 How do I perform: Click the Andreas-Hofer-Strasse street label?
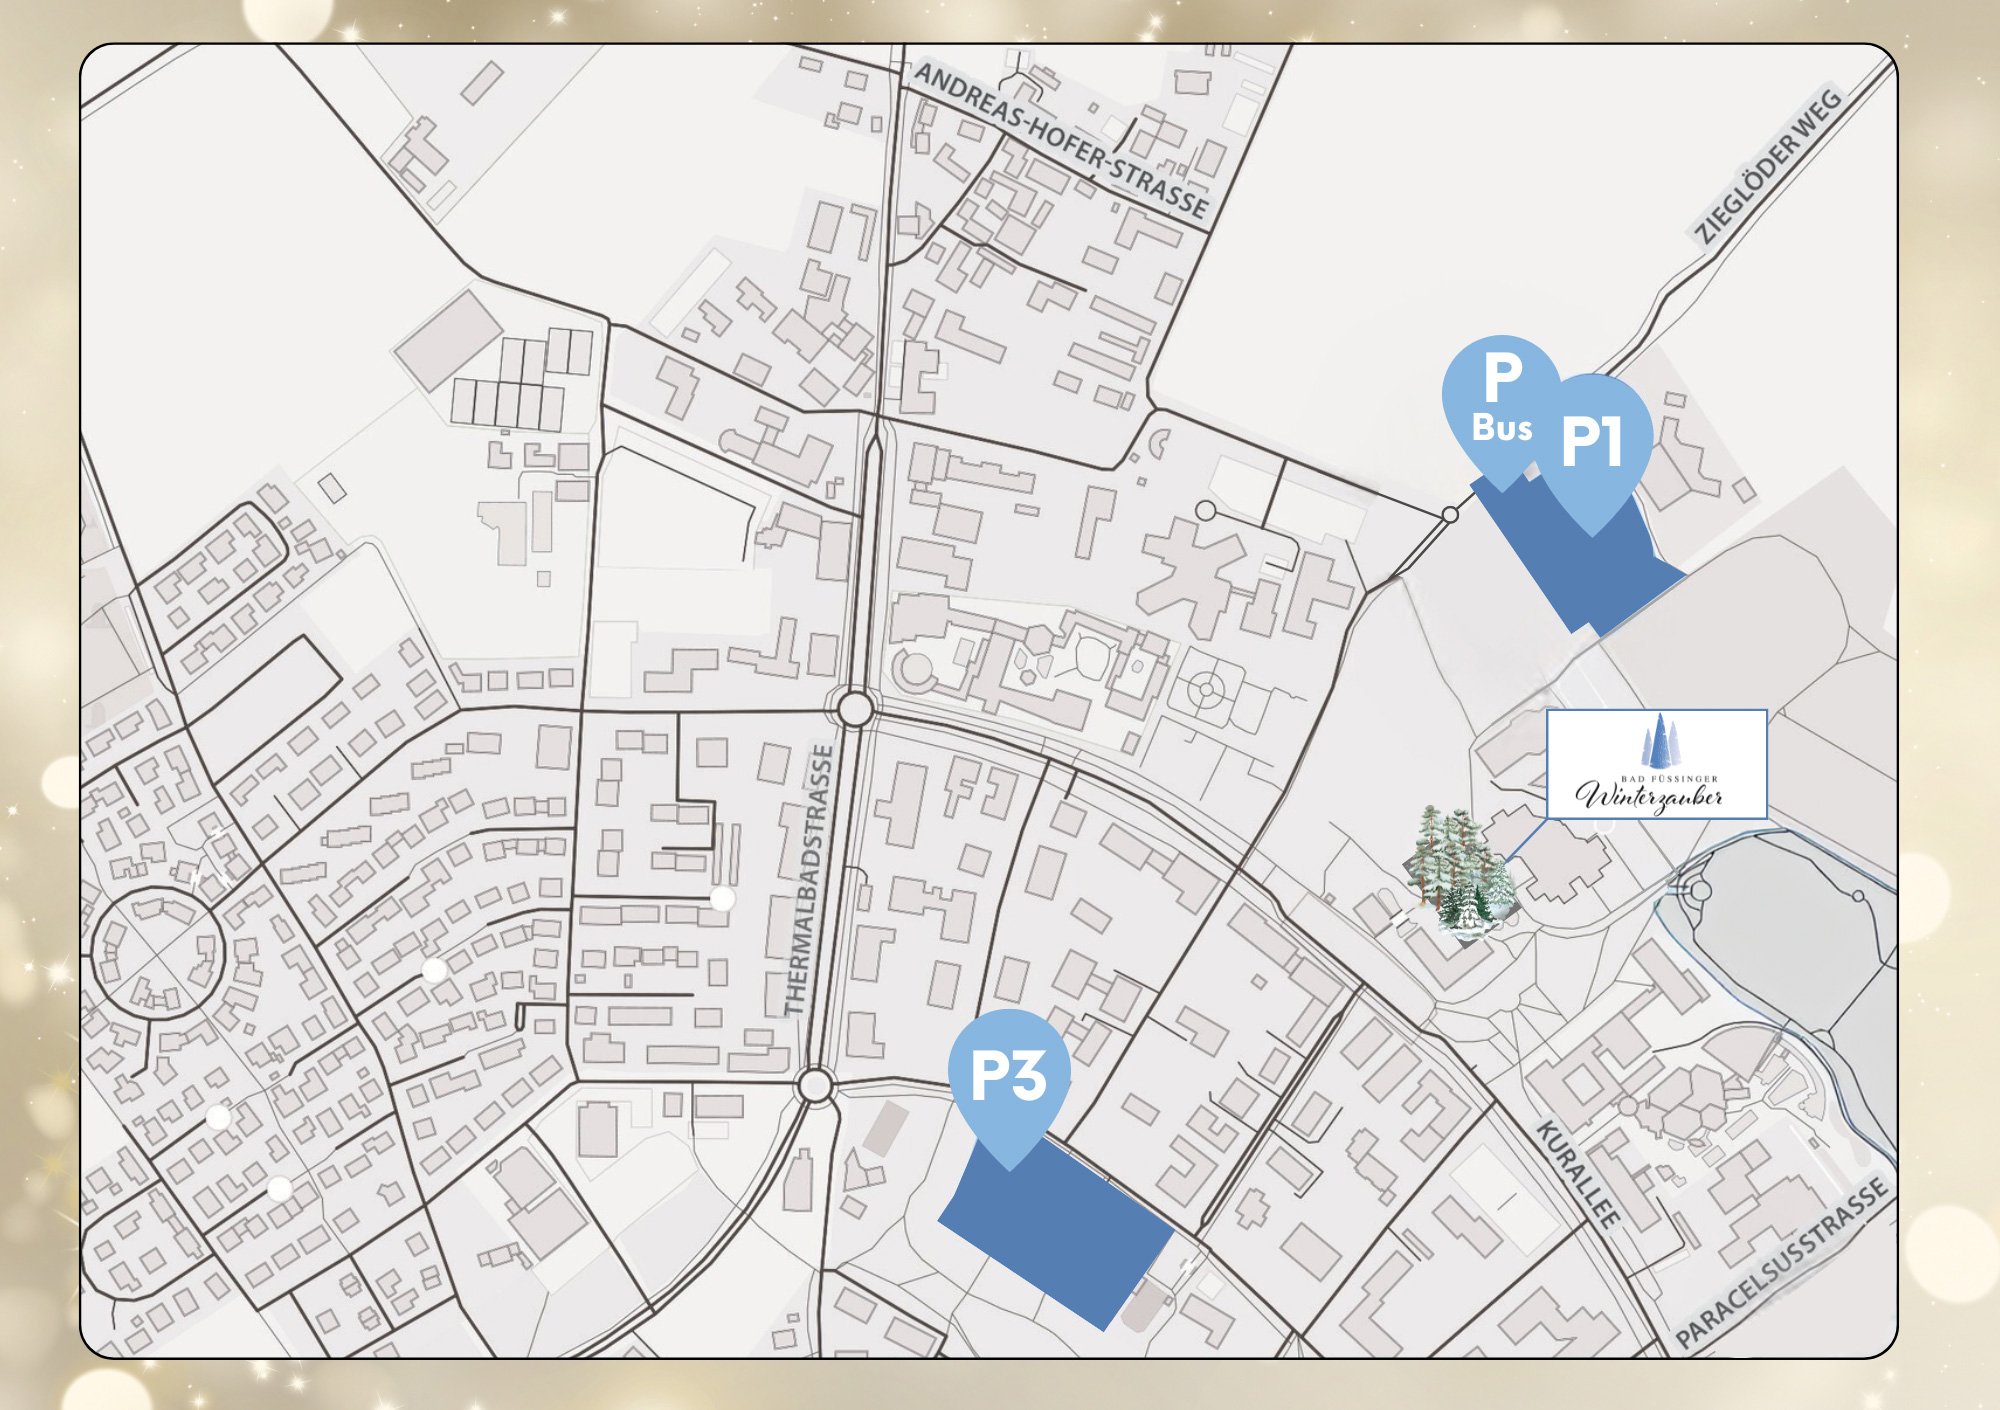click(x=1062, y=141)
